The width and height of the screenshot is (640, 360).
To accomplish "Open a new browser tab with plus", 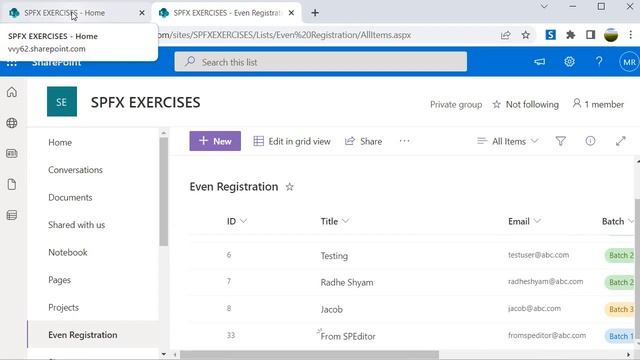I will pos(315,13).
